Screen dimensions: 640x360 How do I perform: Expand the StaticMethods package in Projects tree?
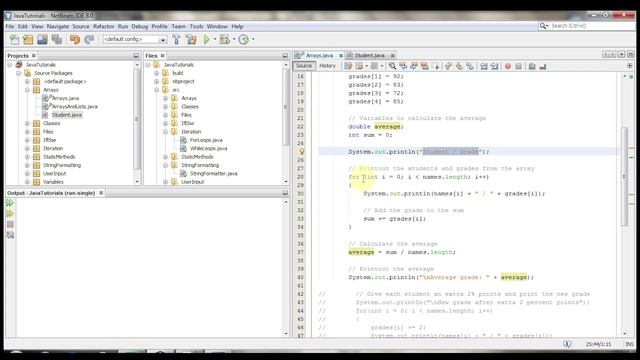pos(27,157)
